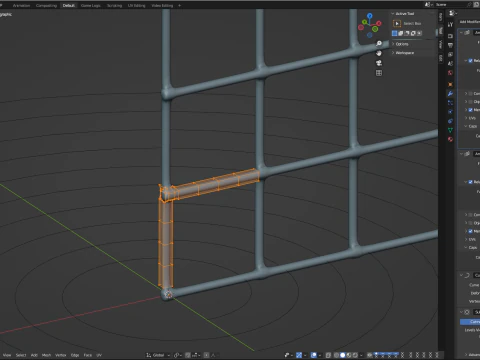Toggle viewport gizmos button
The width and height of the screenshot is (480, 360).
(x=299, y=355)
